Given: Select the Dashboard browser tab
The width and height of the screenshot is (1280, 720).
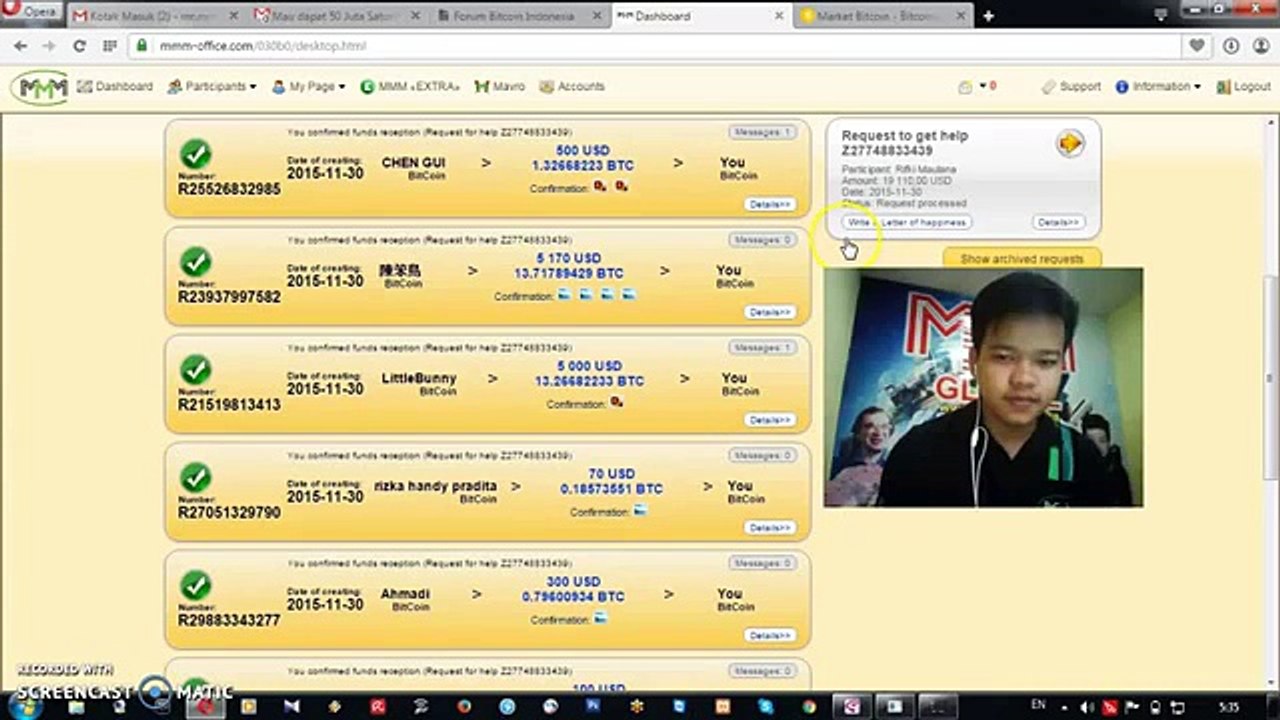Looking at the screenshot, I should [700, 16].
